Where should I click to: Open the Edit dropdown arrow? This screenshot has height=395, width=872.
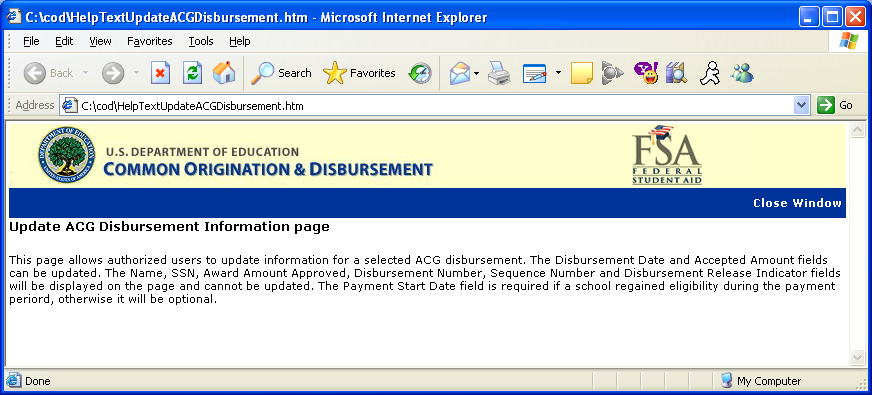pos(558,73)
